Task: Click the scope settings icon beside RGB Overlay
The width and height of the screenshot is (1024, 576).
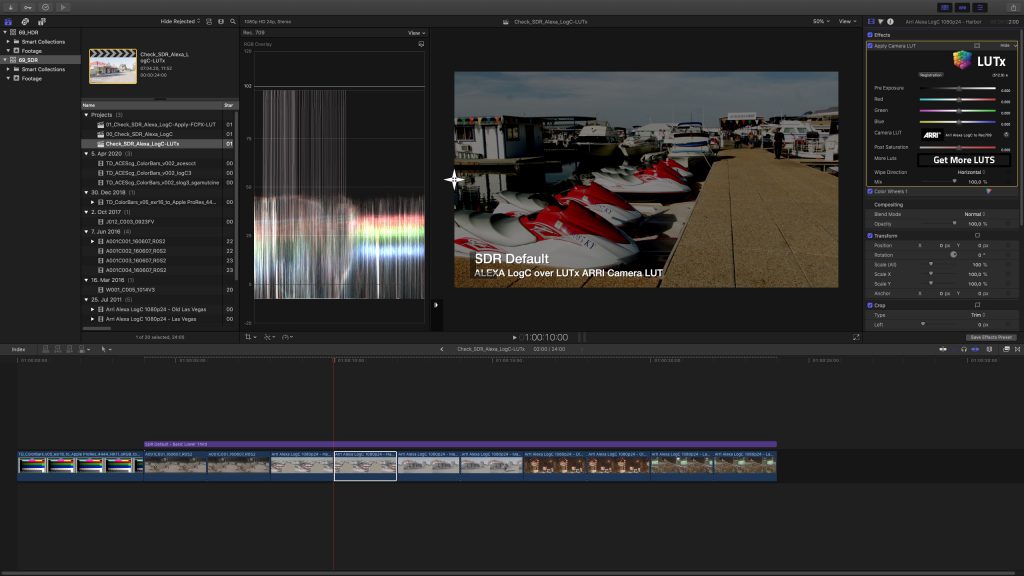Action: pos(421,44)
